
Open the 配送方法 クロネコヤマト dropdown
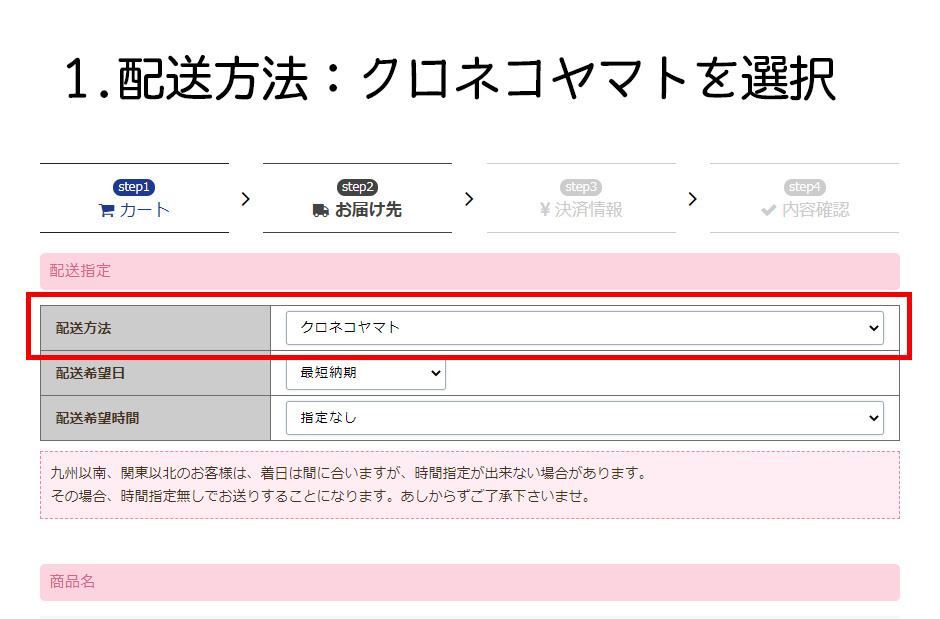coord(585,328)
